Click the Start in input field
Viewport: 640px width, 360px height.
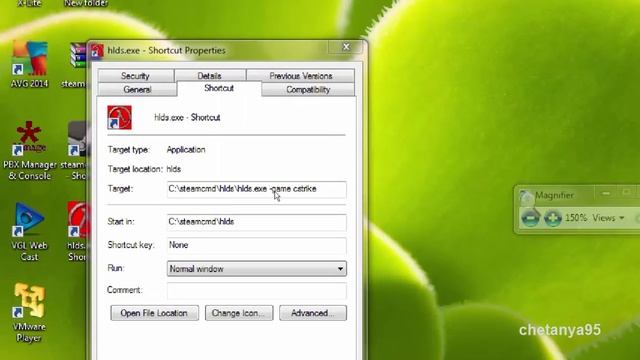257,222
